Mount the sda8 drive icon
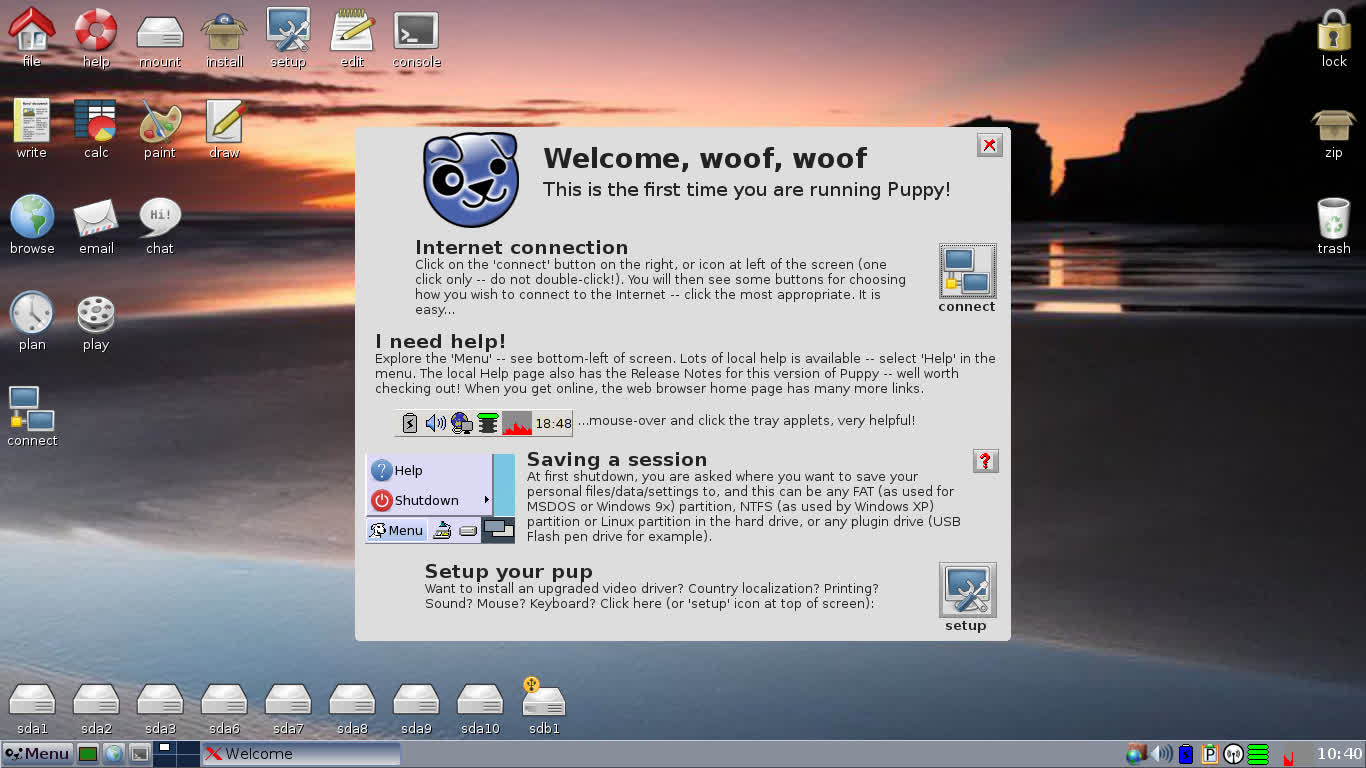The width and height of the screenshot is (1366, 768). (352, 699)
